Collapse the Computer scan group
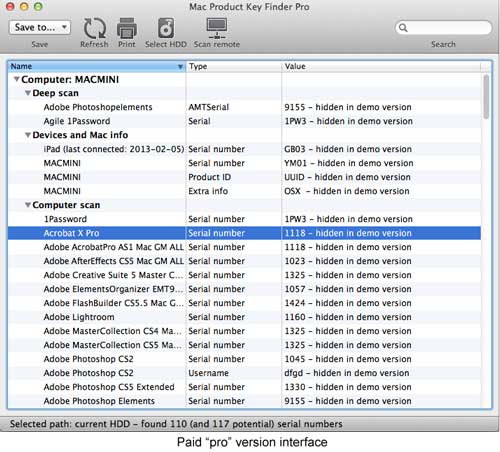This screenshot has height=452, width=500. [x=28, y=205]
